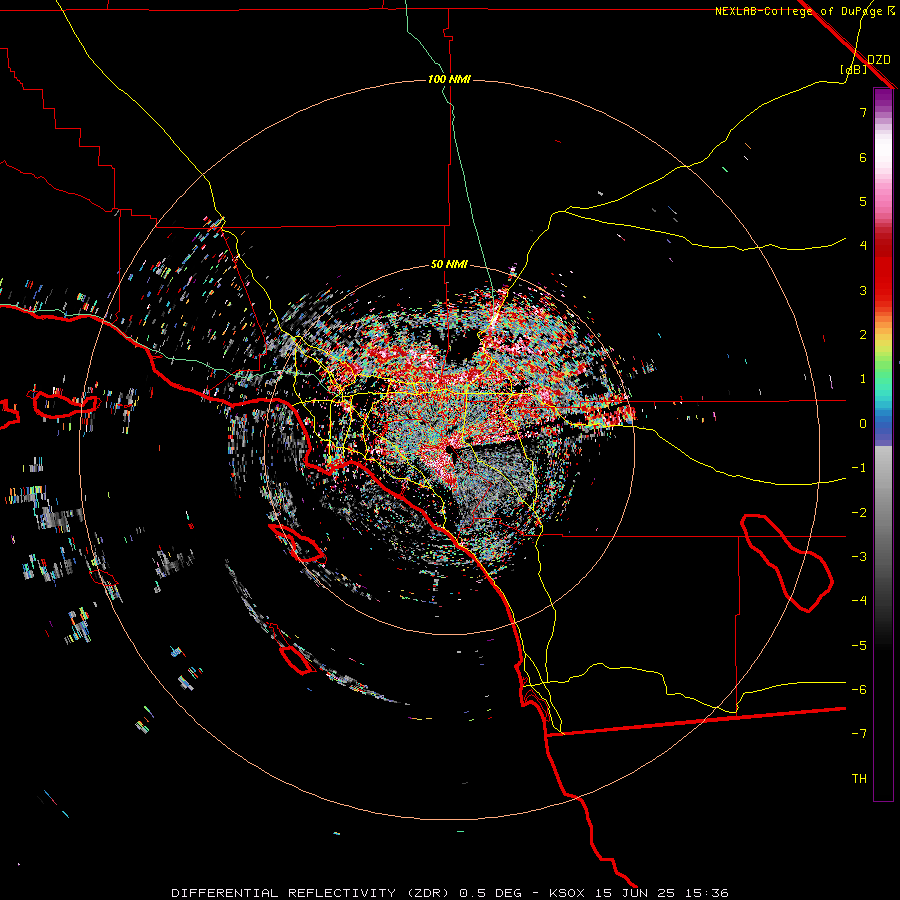This screenshot has height=900, width=900.
Task: Click the color scale value 0
Action: tap(863, 424)
